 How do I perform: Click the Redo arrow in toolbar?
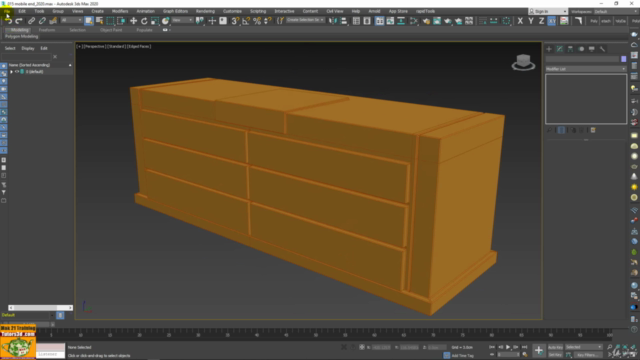(19, 21)
